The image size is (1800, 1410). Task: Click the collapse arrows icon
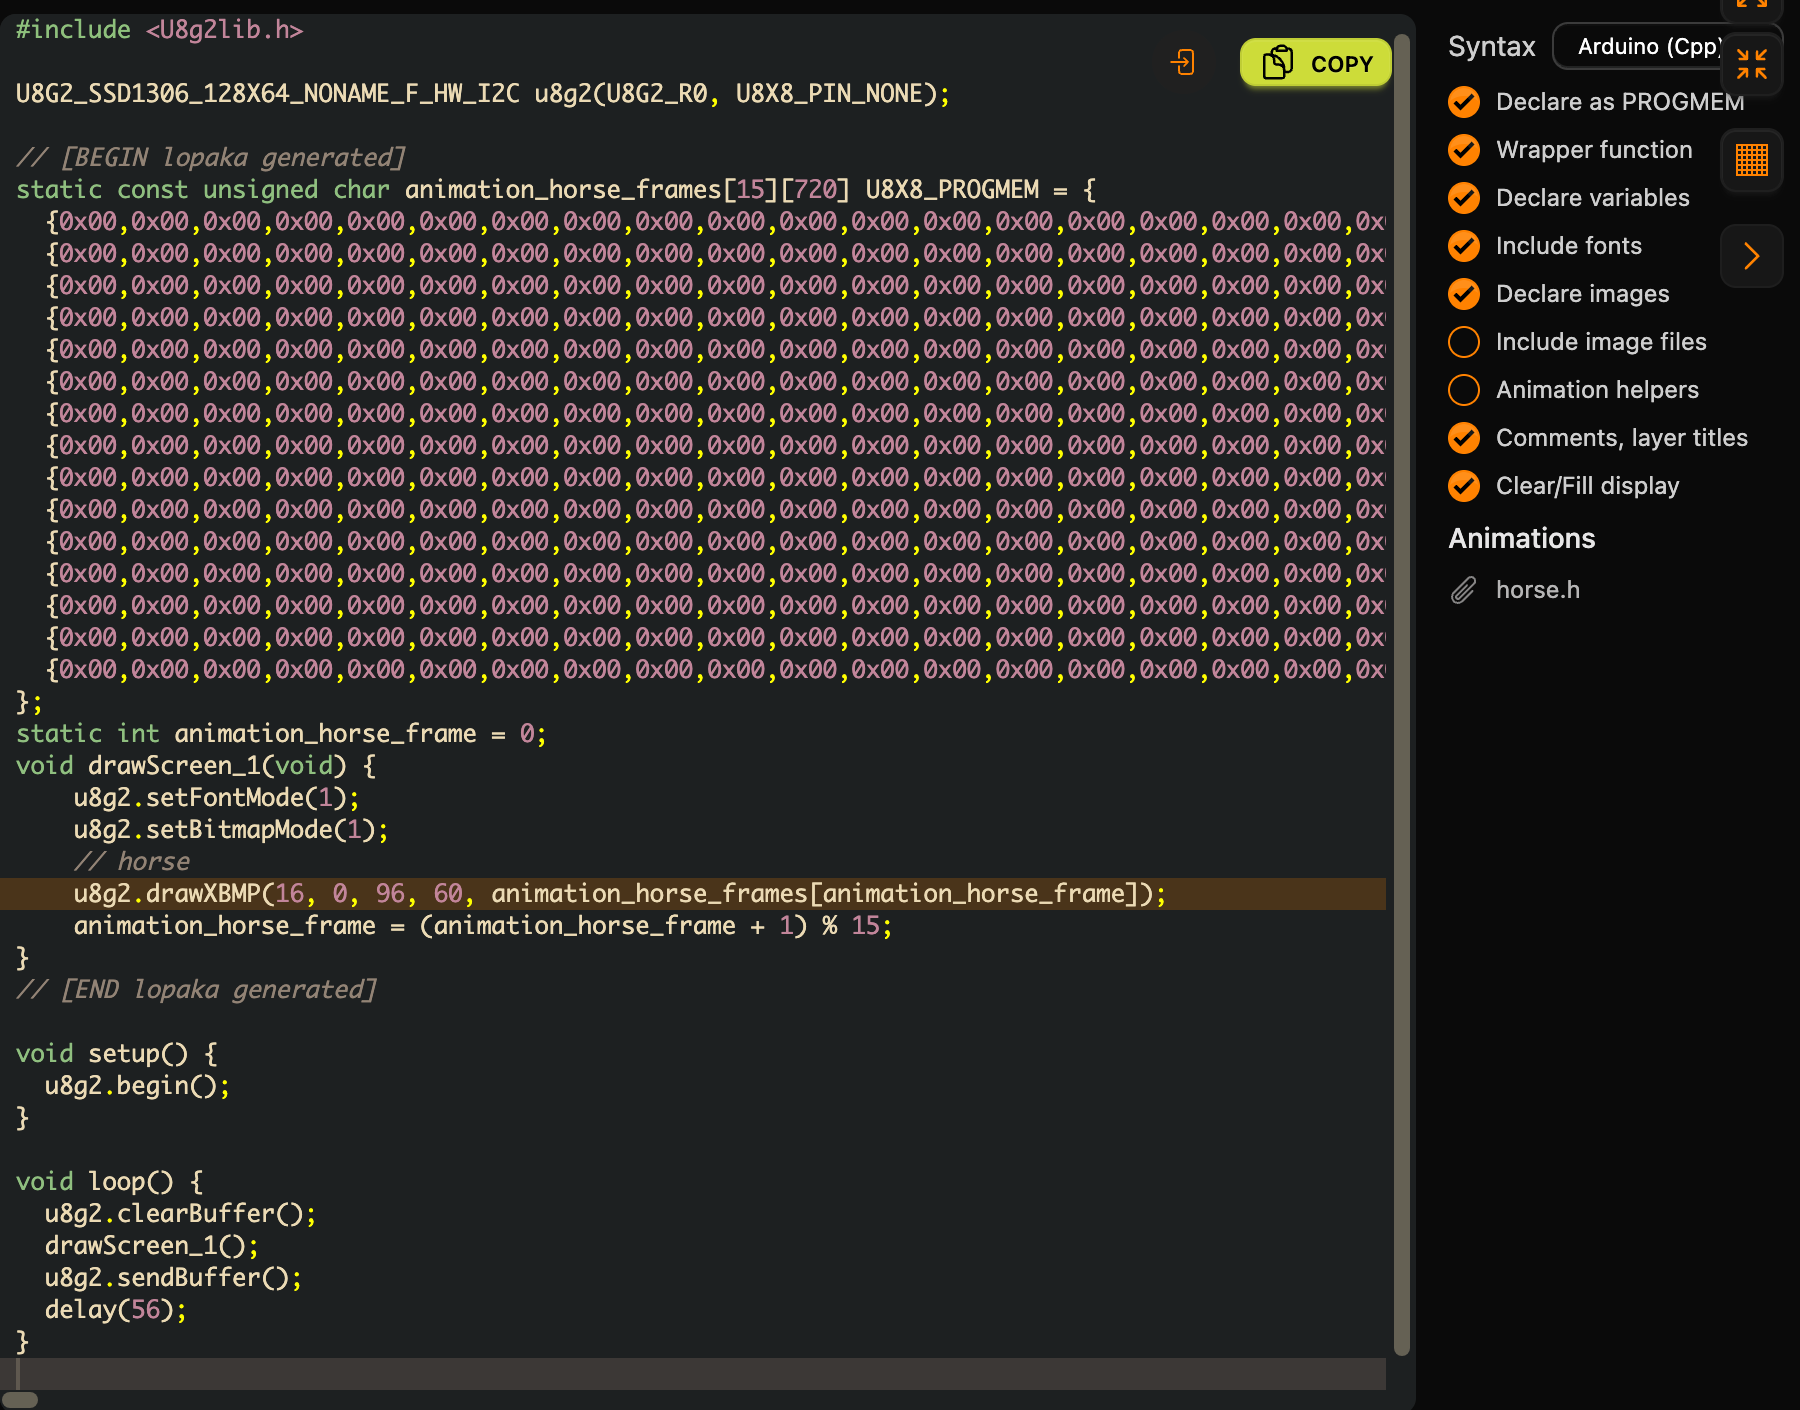(1751, 64)
